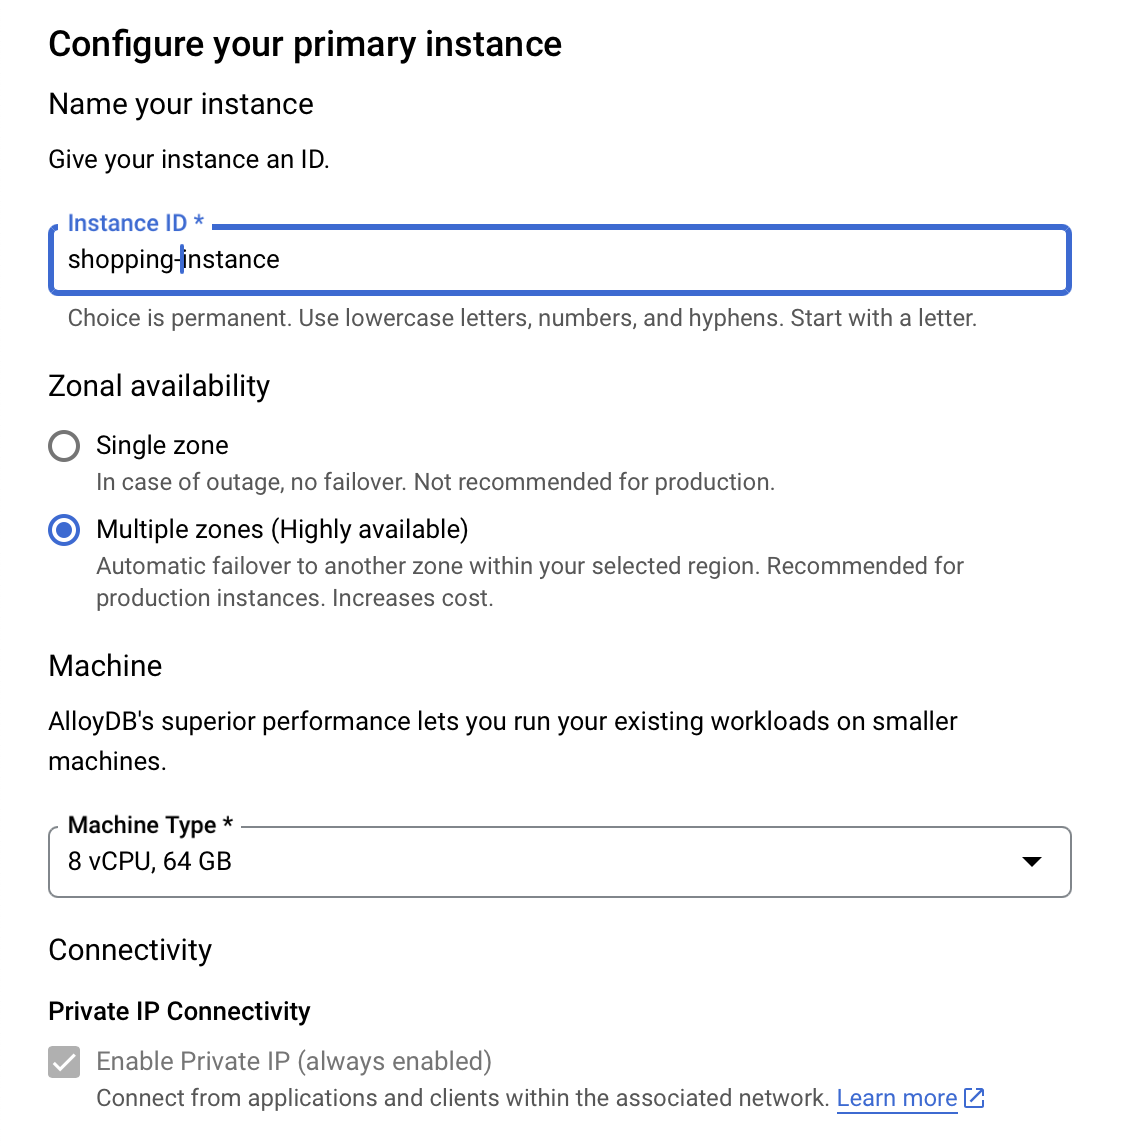Toggle the Enable Private IP checkbox
Viewport: 1126px width, 1146px height.
(x=64, y=1062)
